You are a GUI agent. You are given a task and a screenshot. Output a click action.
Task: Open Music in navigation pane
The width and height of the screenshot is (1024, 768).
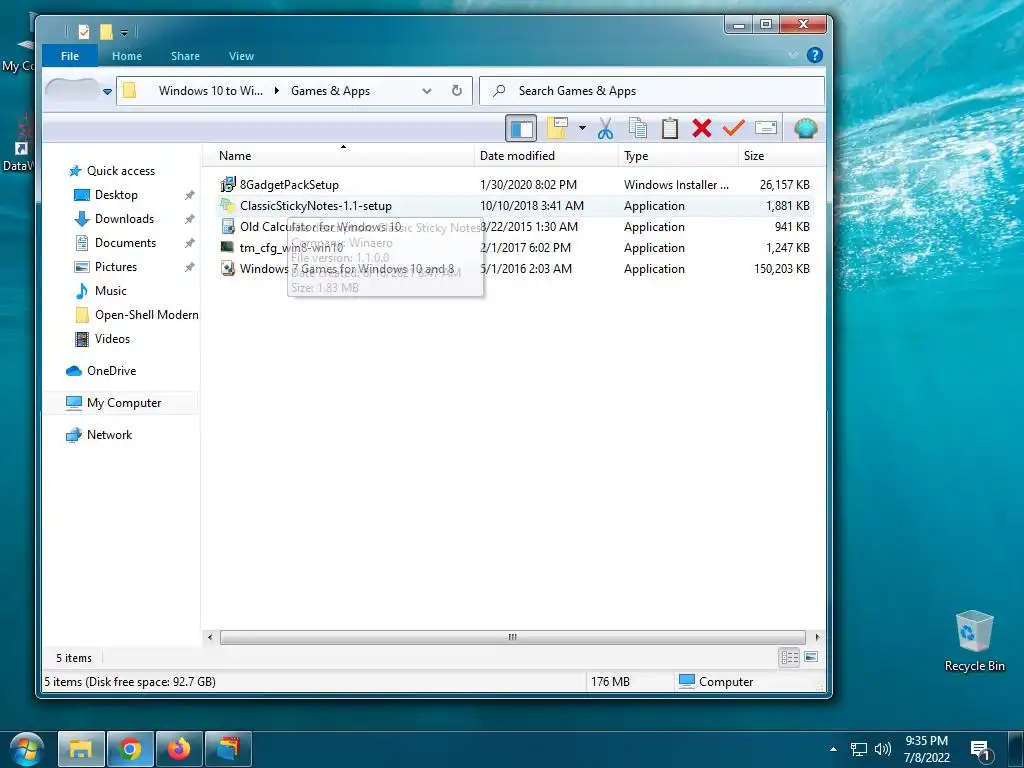point(110,291)
